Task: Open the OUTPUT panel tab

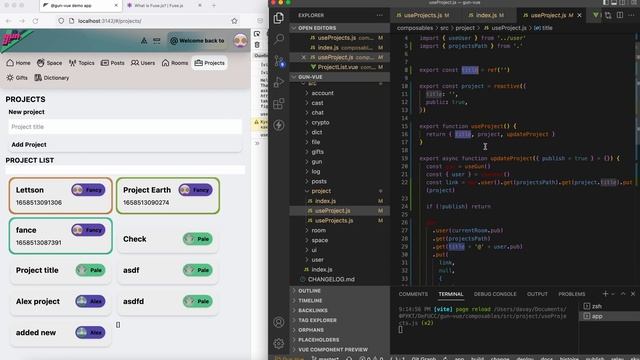Action: pyautogui.click(x=537, y=294)
